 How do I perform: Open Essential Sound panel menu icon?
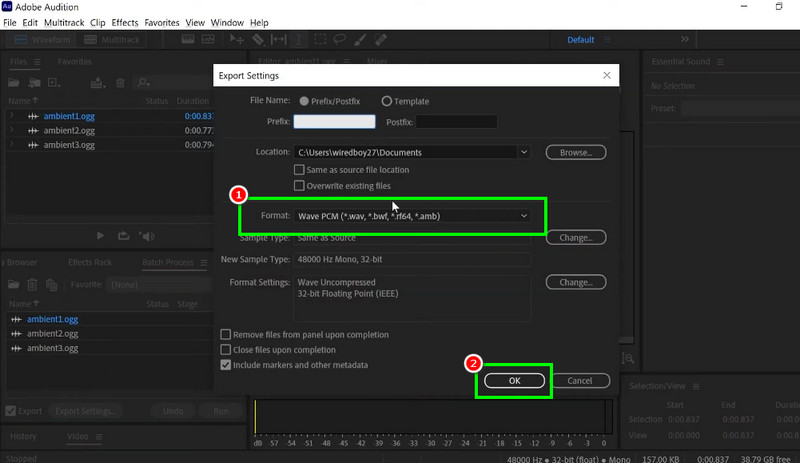[720, 62]
